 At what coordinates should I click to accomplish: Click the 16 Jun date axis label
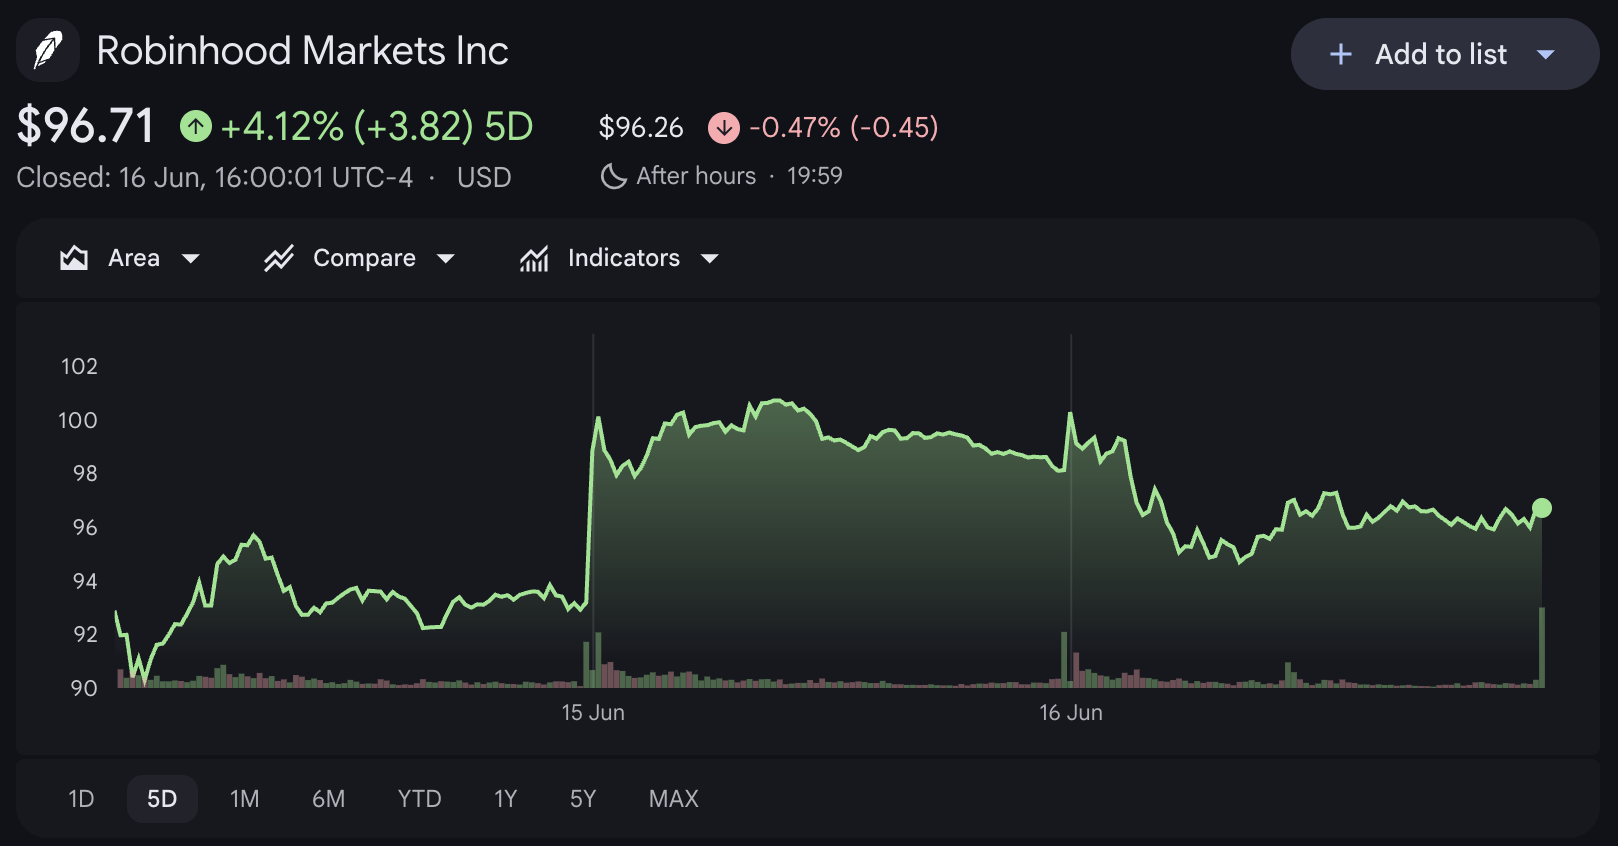[1071, 713]
